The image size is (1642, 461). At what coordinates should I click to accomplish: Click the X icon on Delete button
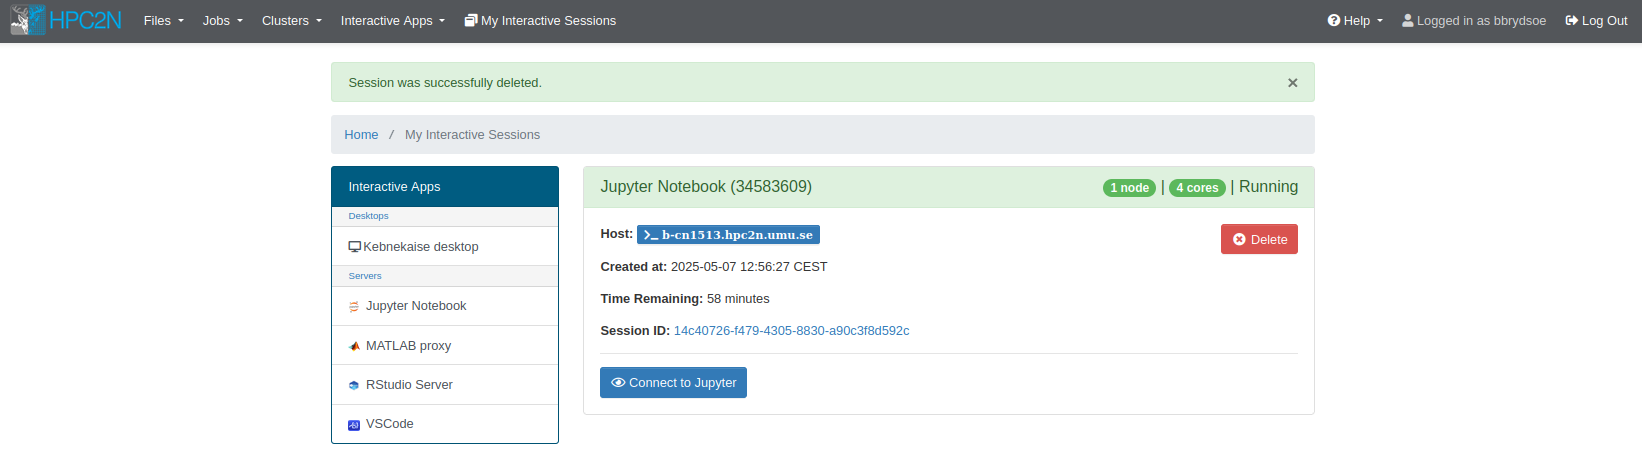click(x=1240, y=240)
